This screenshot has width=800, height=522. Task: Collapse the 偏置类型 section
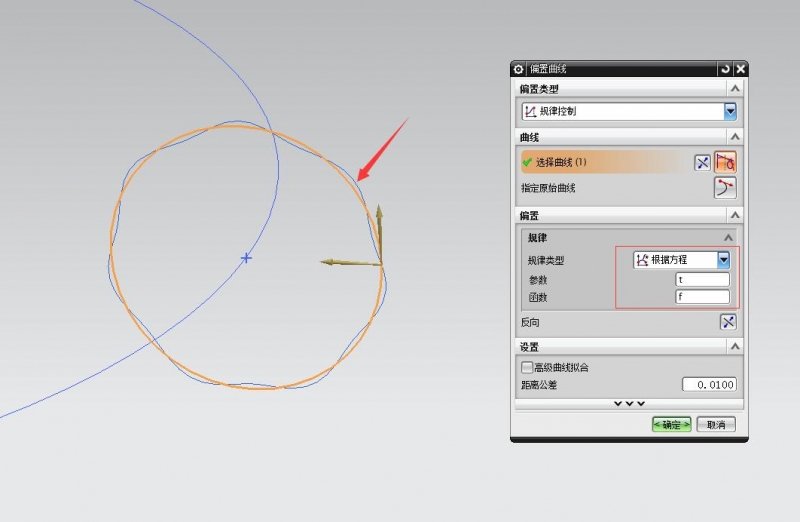(735, 90)
